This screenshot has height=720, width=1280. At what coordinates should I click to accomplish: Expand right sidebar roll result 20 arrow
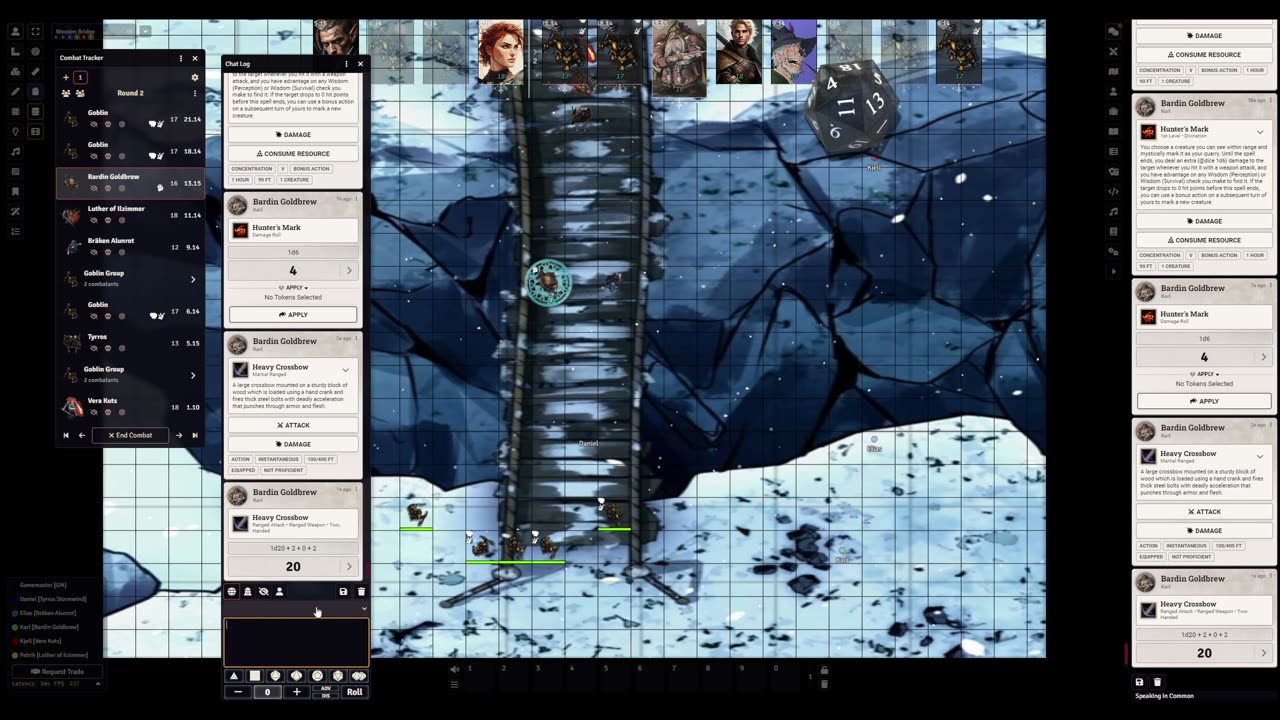[x=1263, y=653]
